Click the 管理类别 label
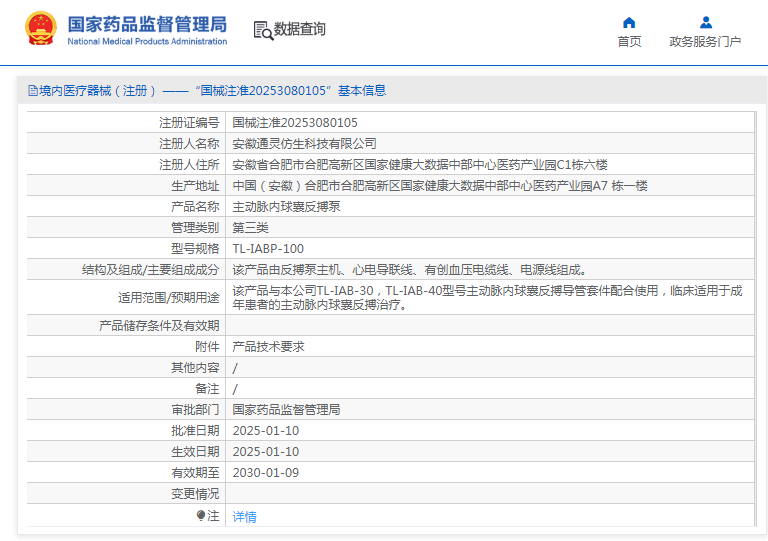 coord(195,228)
